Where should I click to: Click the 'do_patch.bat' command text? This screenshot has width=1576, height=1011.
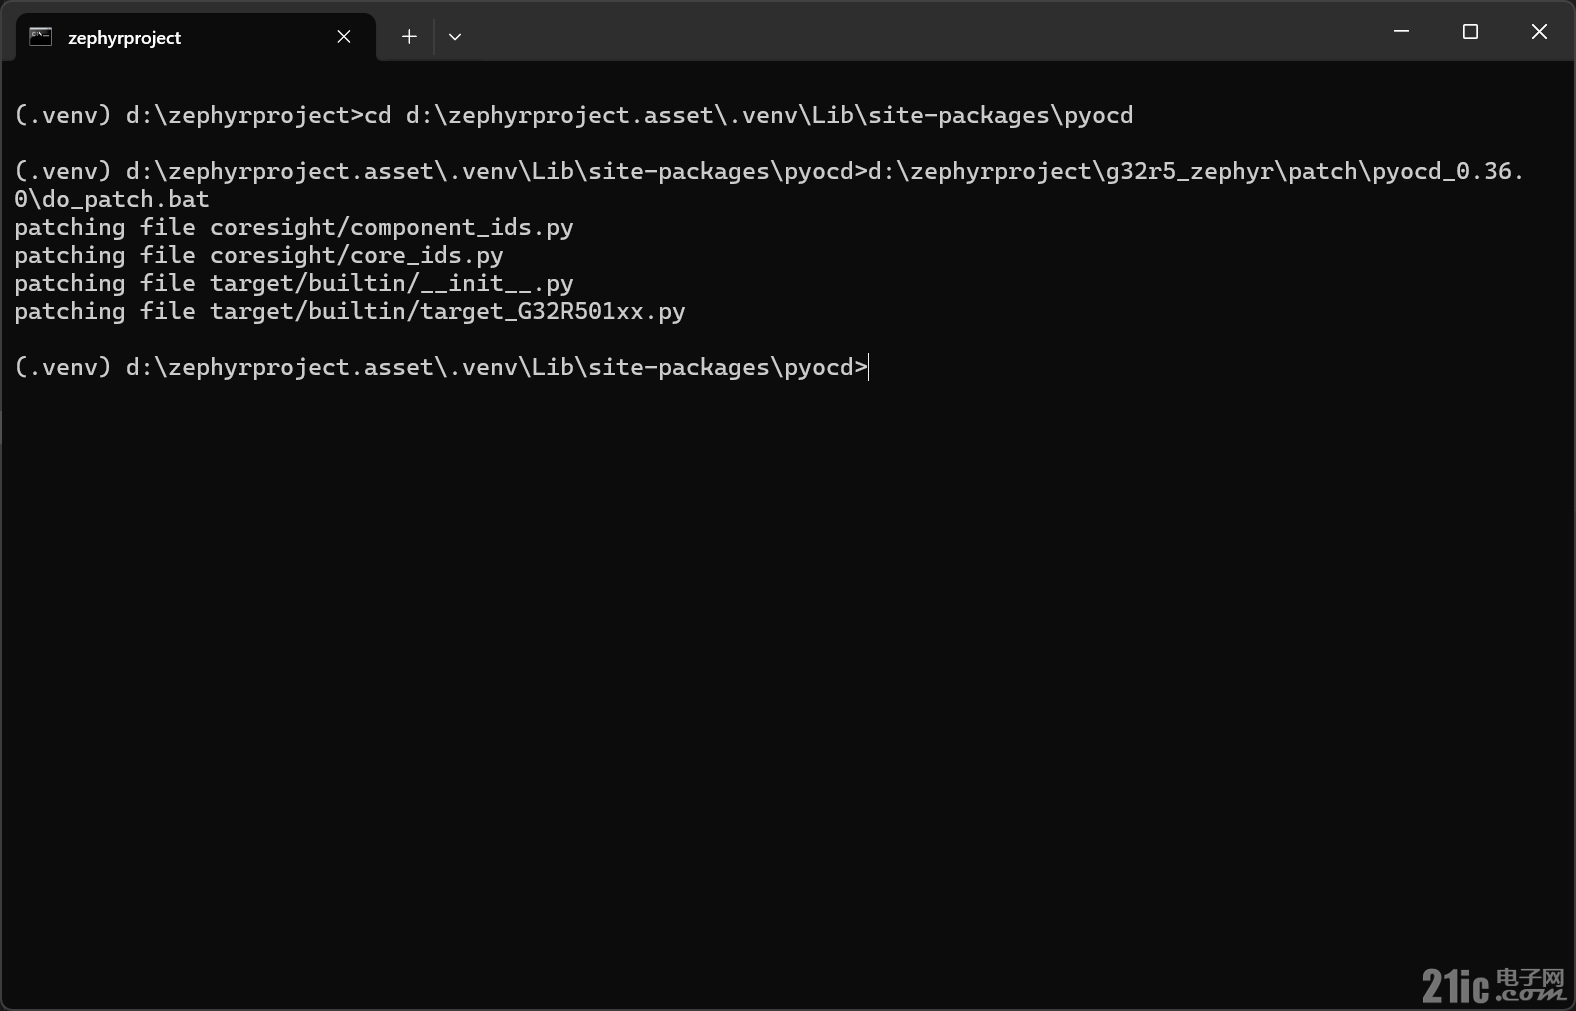126,200
